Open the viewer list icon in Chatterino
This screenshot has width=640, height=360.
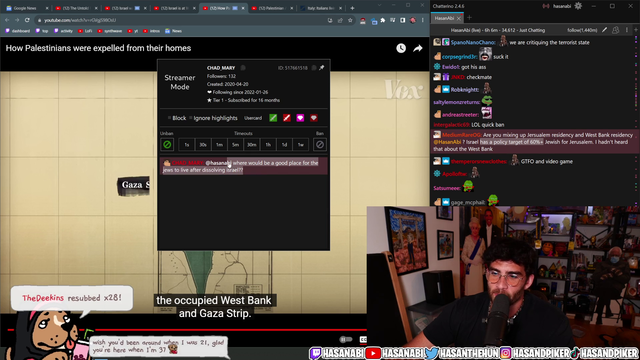[x=616, y=30]
